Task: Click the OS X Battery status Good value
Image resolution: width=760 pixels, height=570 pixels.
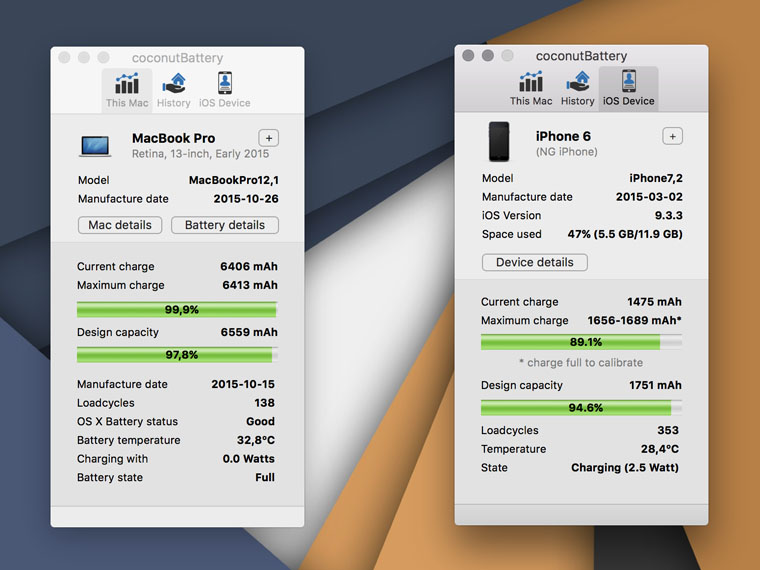Action: click(x=260, y=421)
